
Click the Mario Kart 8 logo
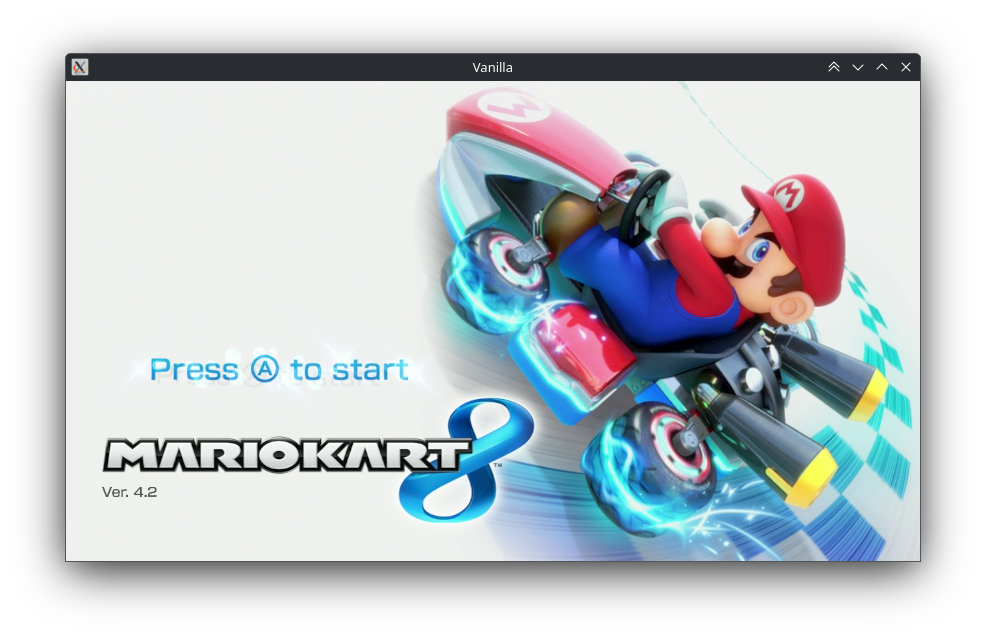[x=318, y=460]
